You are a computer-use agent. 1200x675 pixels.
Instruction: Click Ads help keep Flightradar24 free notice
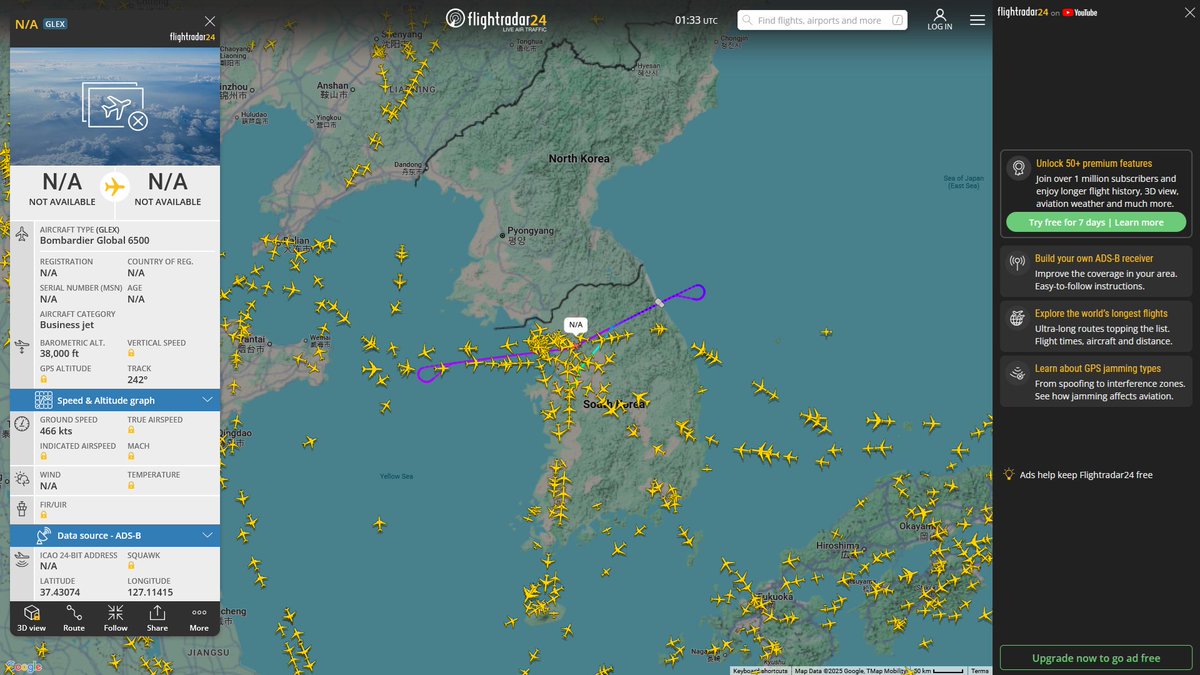(x=1079, y=475)
